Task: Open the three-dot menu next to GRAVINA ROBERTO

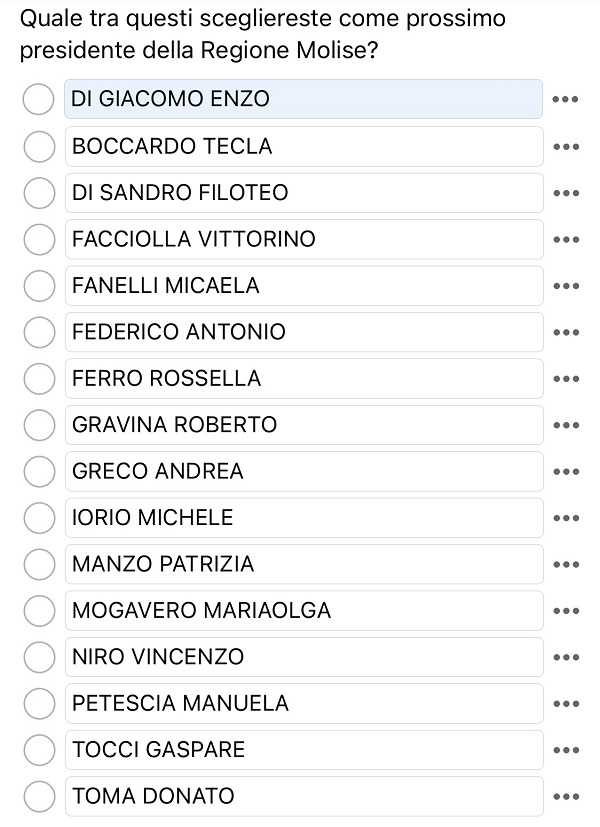Action: [566, 425]
